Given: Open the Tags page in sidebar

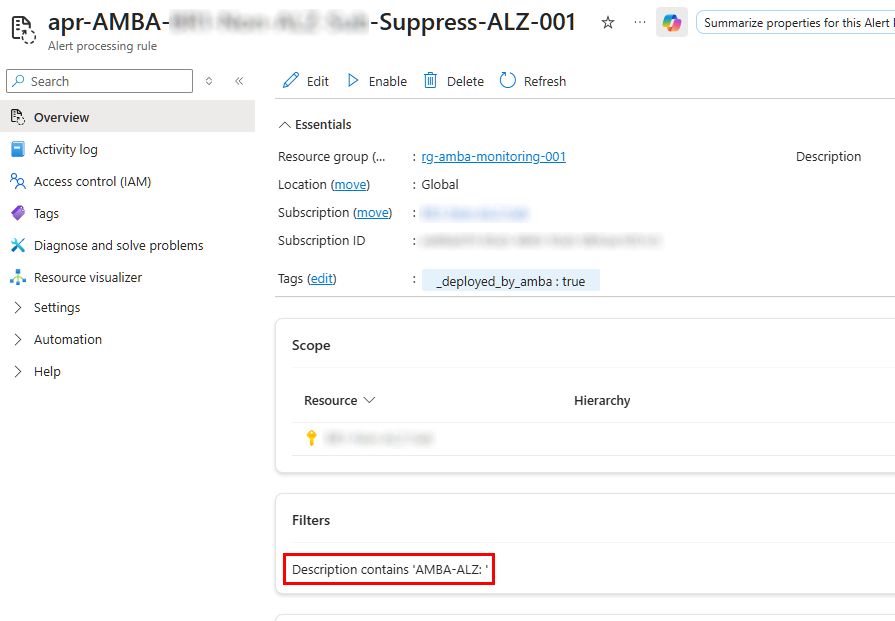Looking at the screenshot, I should [x=46, y=213].
